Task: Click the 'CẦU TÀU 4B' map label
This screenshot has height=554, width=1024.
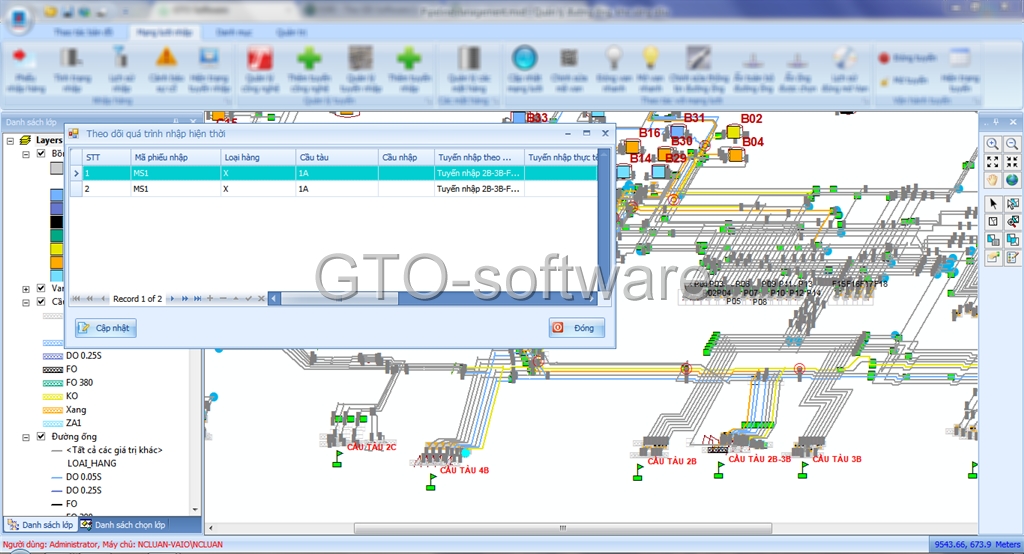Action: 464,470
